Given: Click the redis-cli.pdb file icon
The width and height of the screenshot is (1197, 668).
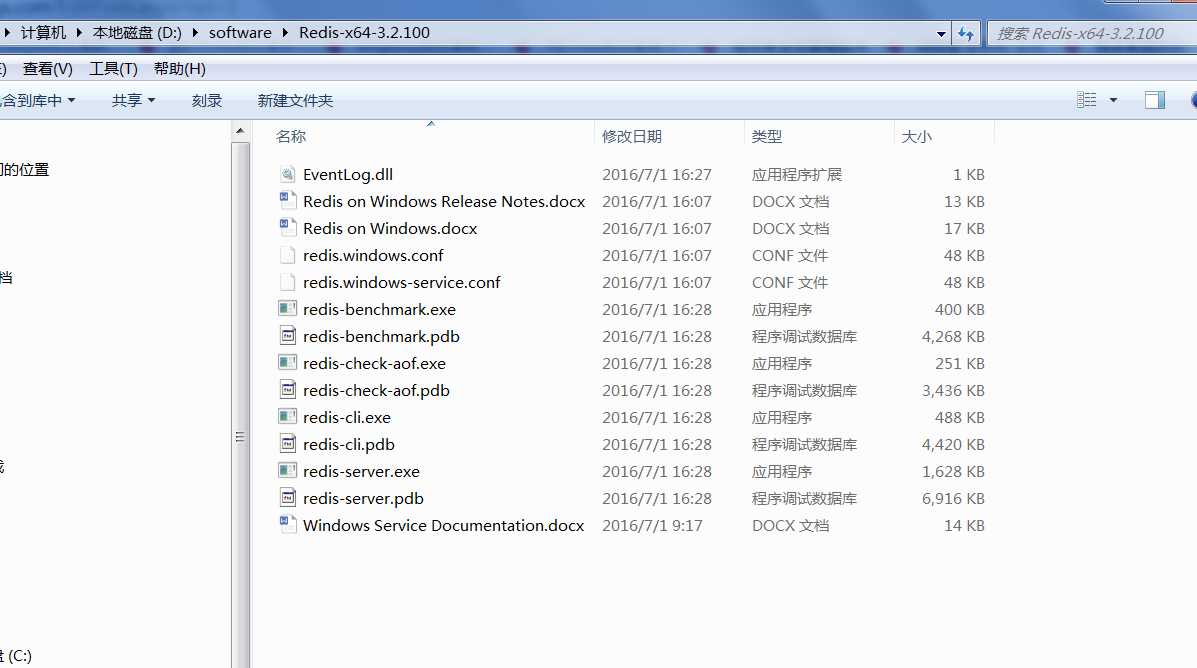Looking at the screenshot, I should click(287, 444).
